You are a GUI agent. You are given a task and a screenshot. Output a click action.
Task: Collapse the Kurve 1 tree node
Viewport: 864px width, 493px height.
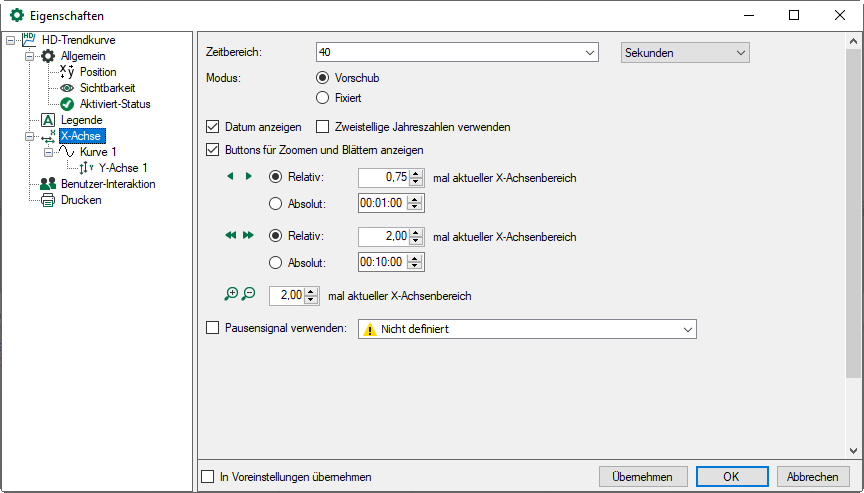tap(47, 152)
